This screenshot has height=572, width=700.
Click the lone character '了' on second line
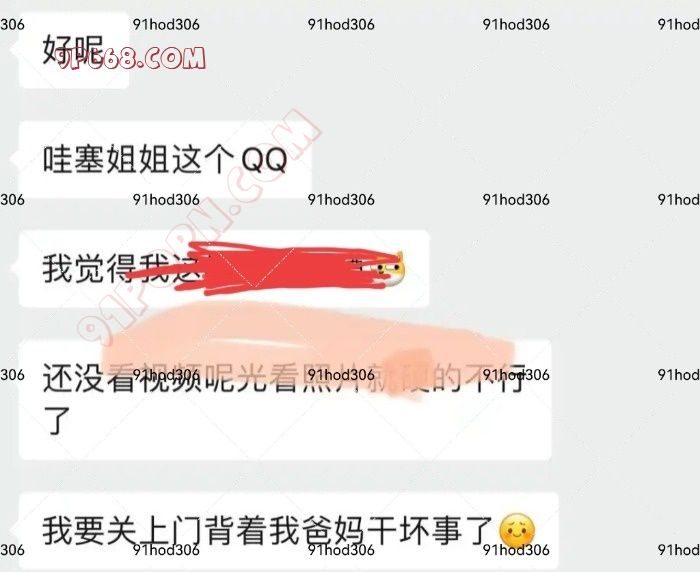(x=57, y=421)
